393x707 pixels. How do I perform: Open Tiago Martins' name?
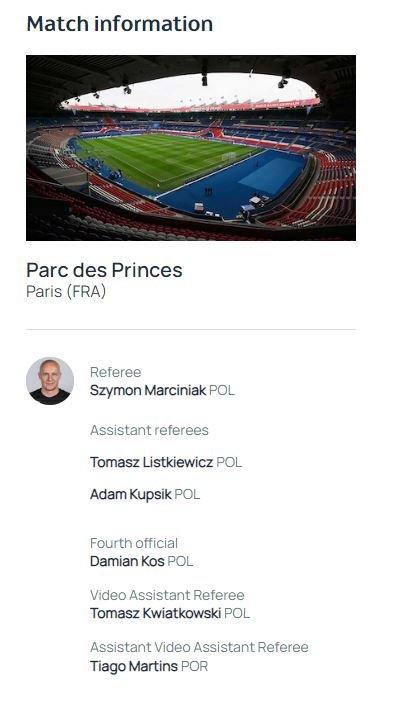coord(134,666)
